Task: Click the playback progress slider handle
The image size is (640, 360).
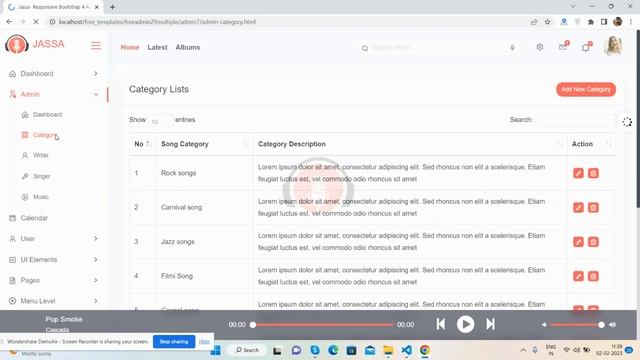Action: tap(253, 325)
